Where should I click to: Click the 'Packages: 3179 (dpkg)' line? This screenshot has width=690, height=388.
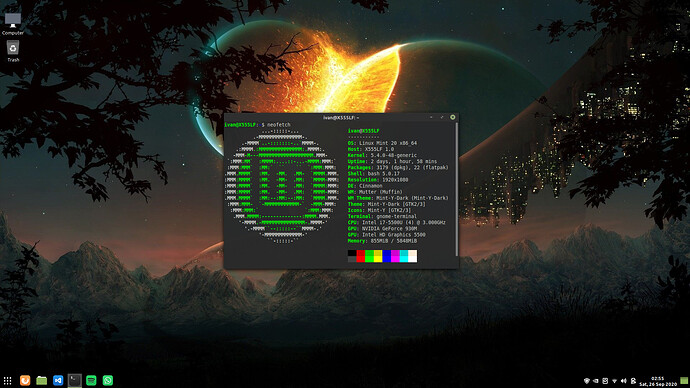pos(398,168)
